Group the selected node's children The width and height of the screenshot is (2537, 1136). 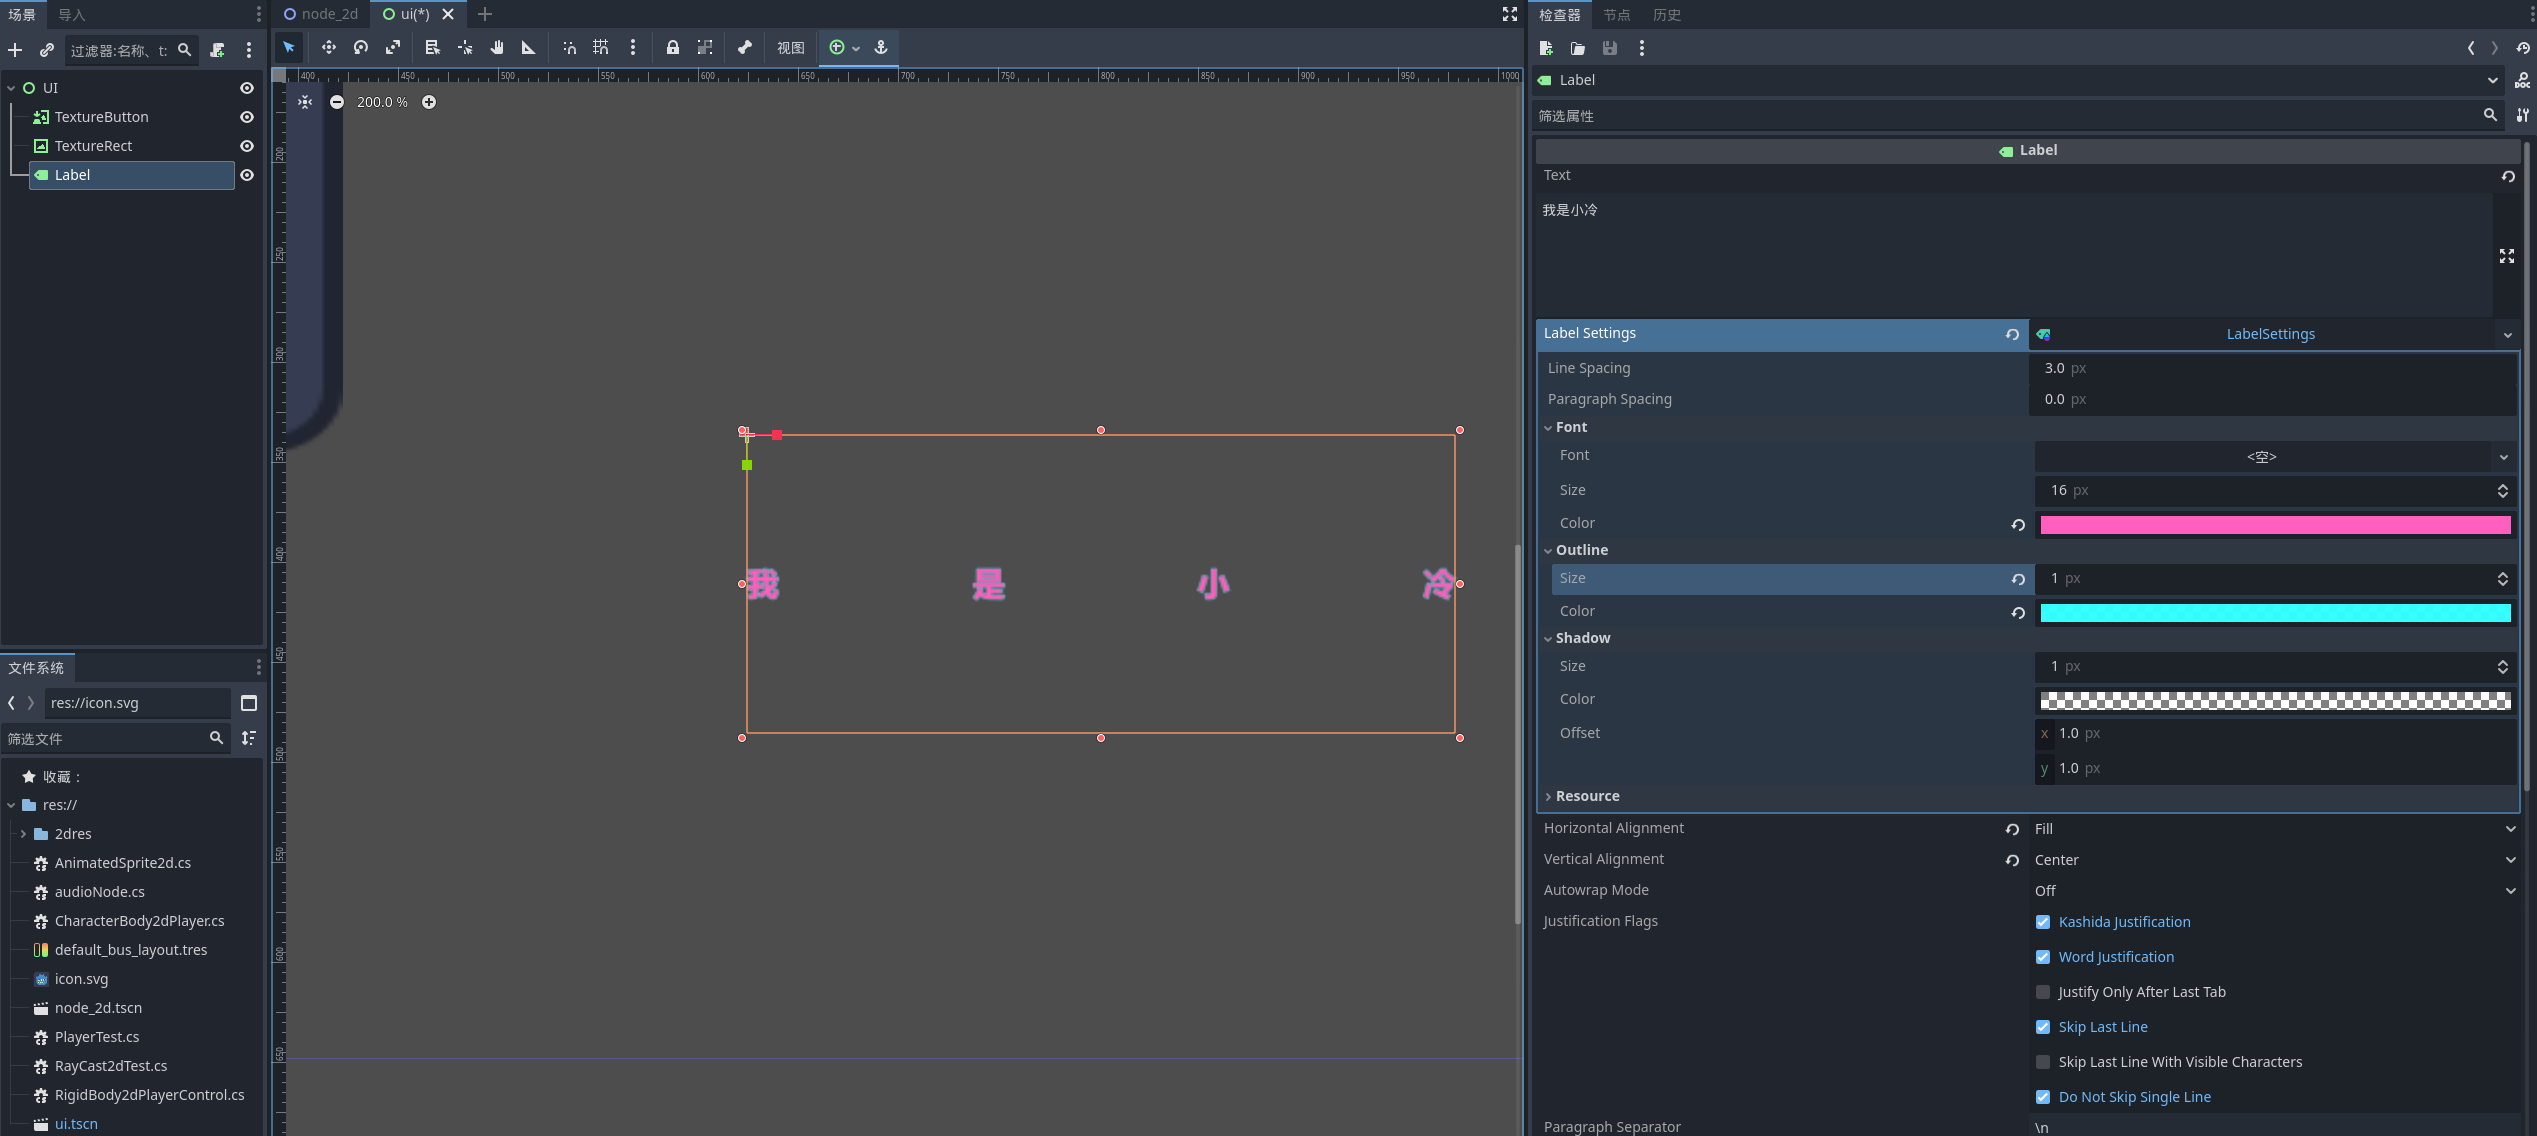pyautogui.click(x=705, y=47)
